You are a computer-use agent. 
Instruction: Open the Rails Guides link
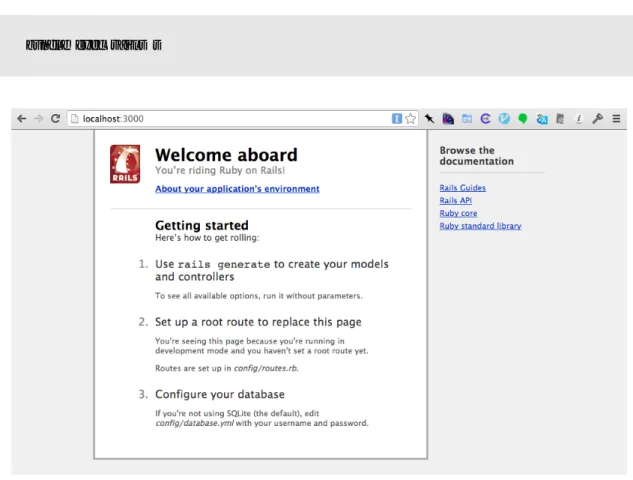[x=463, y=188]
